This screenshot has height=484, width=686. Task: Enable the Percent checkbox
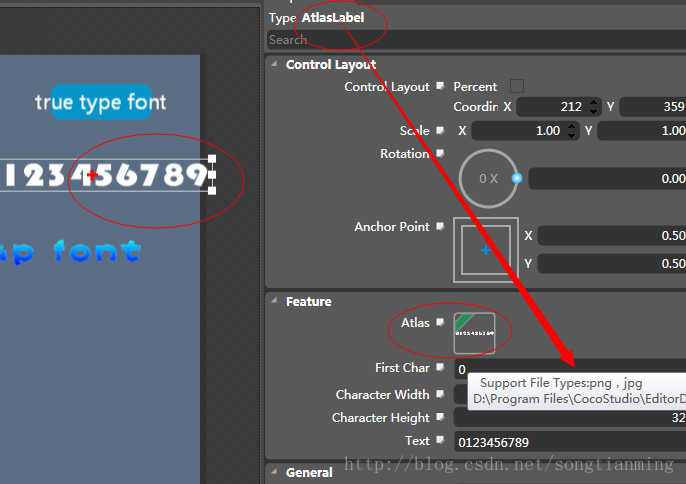(517, 87)
